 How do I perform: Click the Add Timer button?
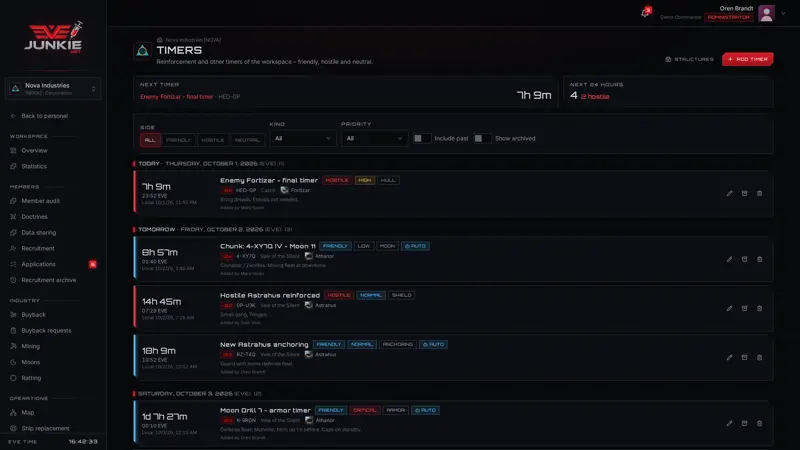[747, 59]
